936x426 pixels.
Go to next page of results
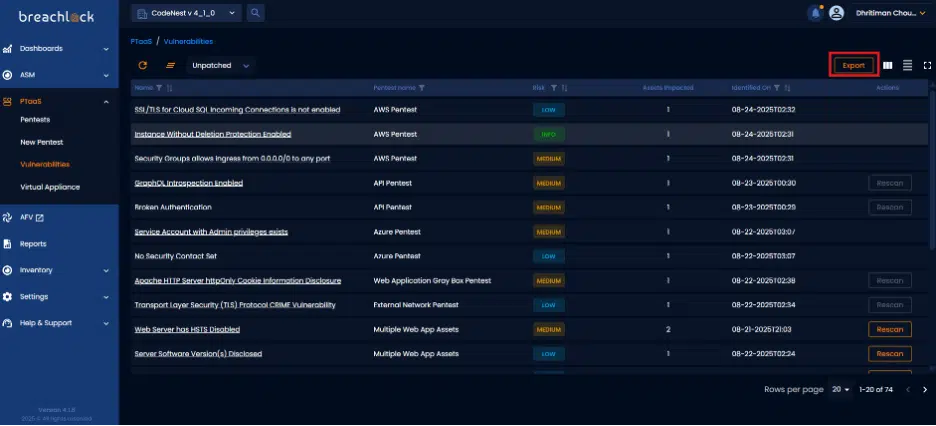click(925, 390)
